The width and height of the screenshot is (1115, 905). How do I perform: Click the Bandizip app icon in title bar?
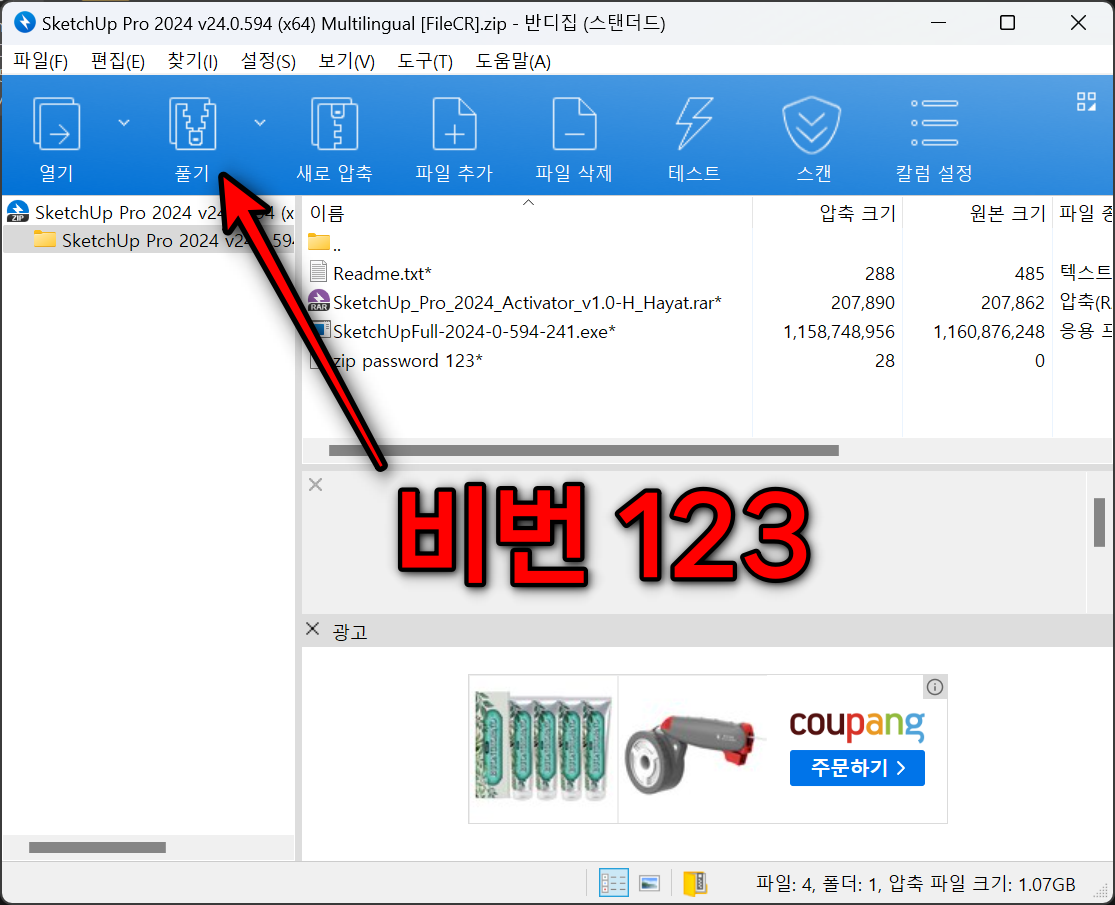24,23
